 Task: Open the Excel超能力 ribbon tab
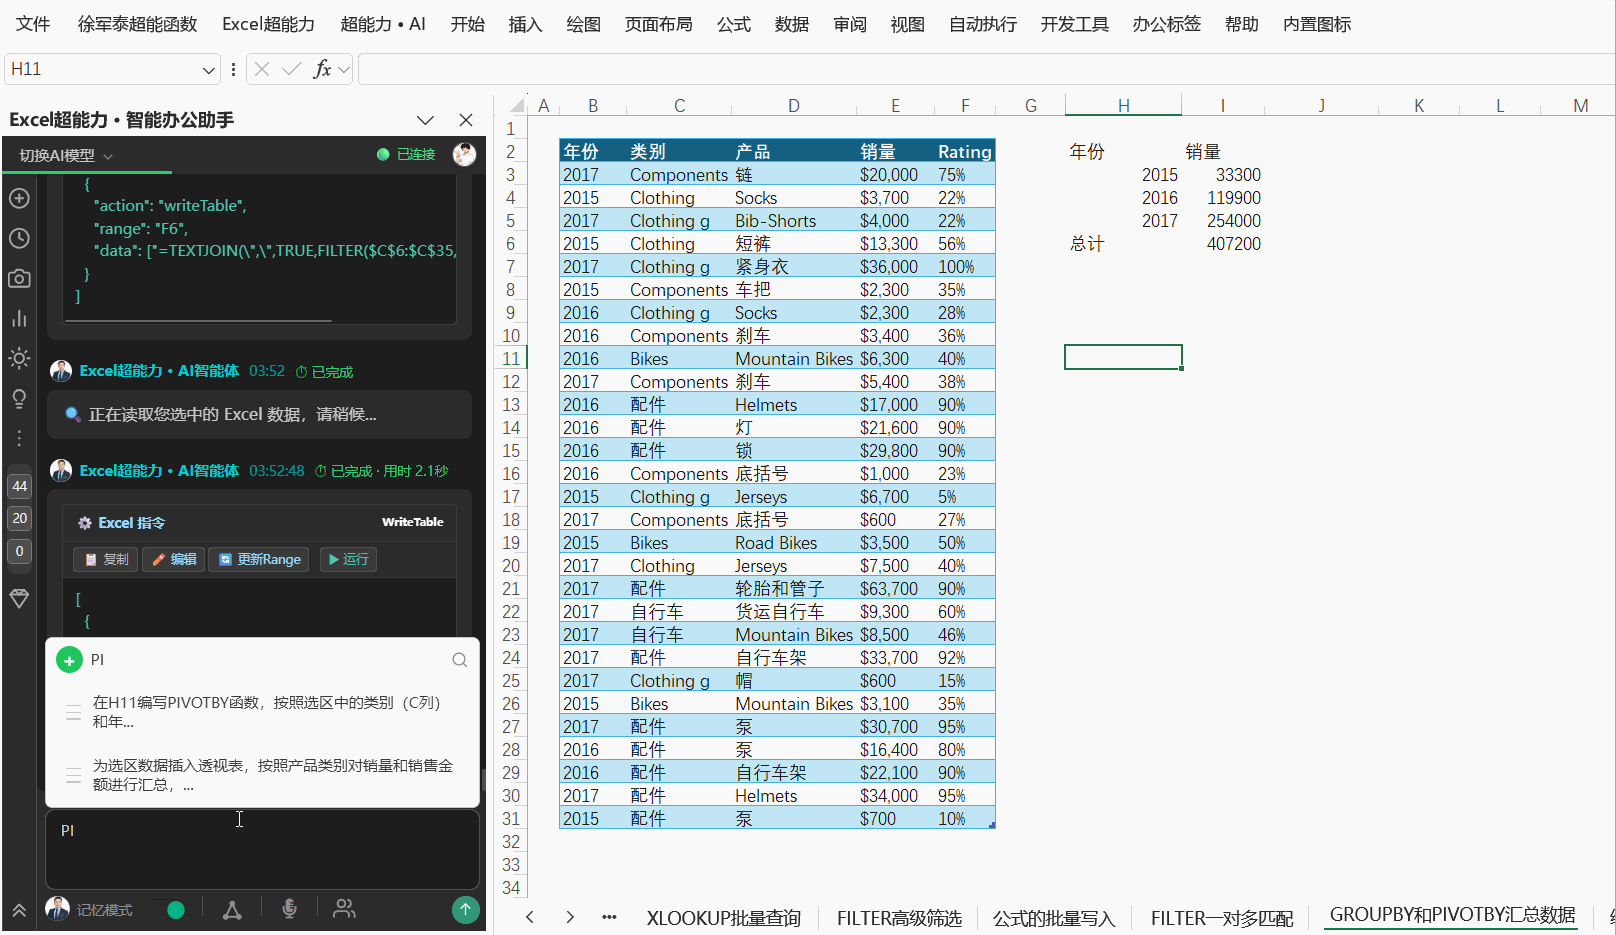268,24
